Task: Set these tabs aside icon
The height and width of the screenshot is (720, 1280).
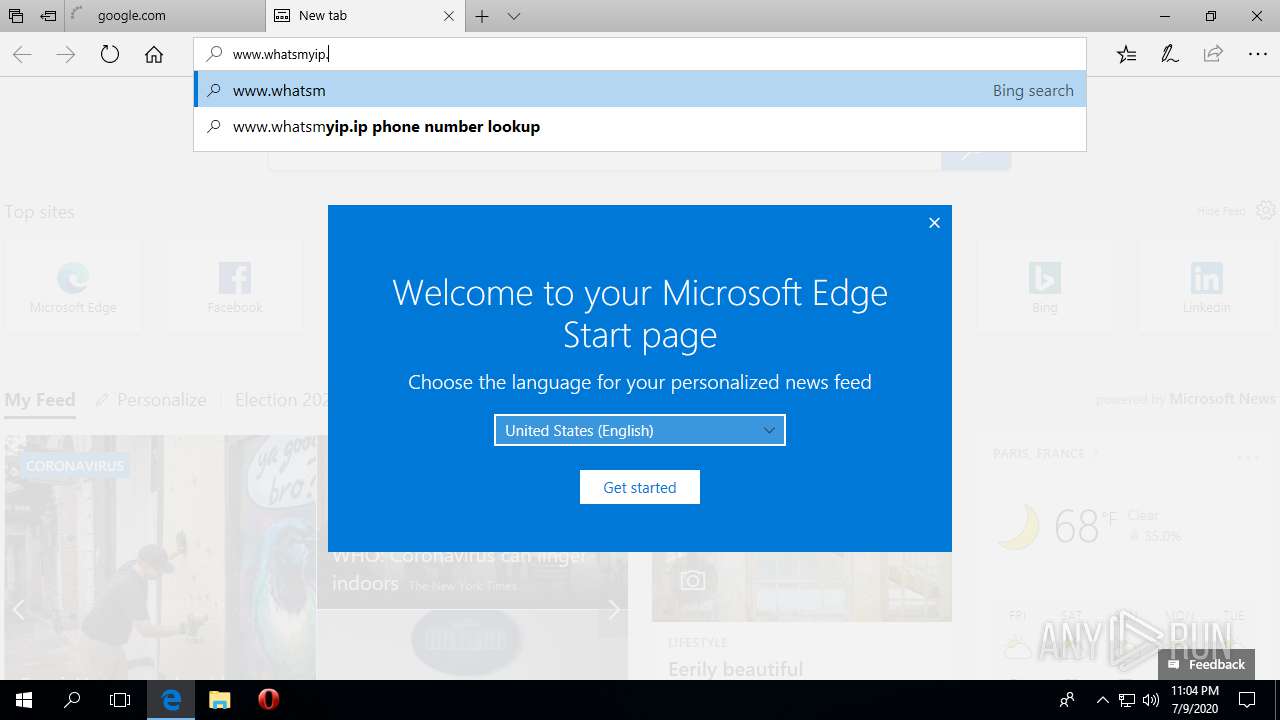Action: 48,16
